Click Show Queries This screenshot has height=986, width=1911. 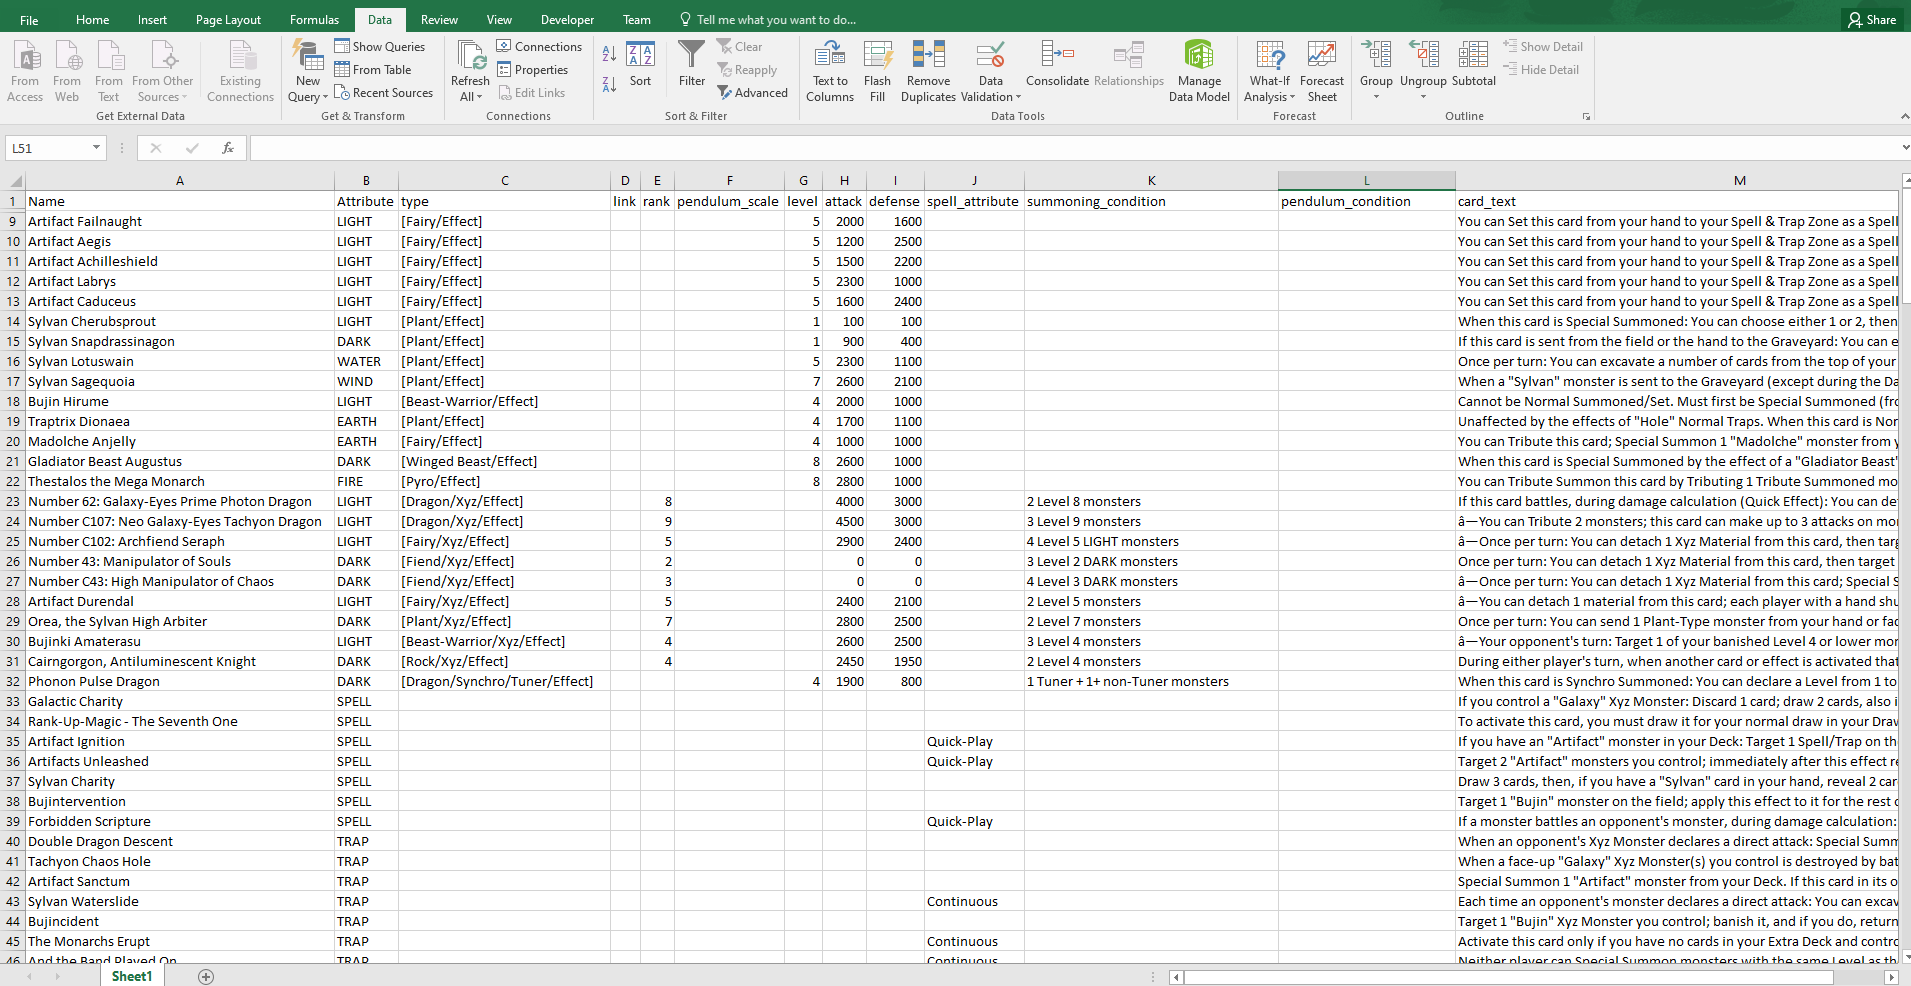click(x=380, y=47)
